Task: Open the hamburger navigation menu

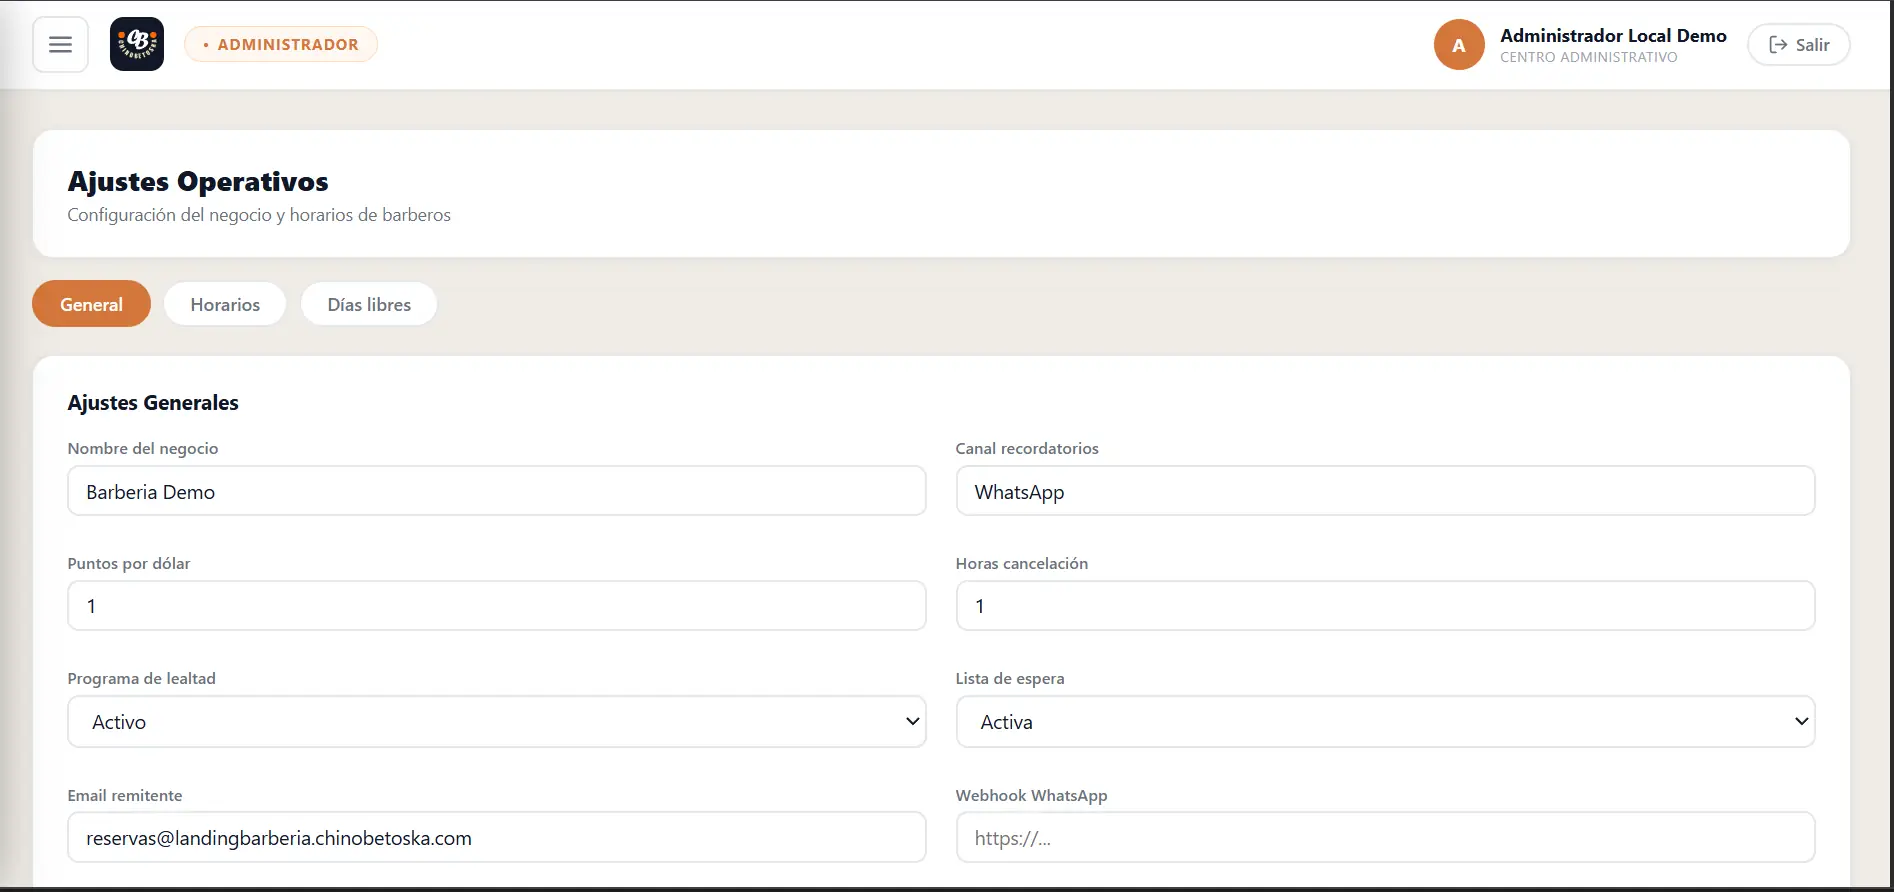Action: click(60, 45)
